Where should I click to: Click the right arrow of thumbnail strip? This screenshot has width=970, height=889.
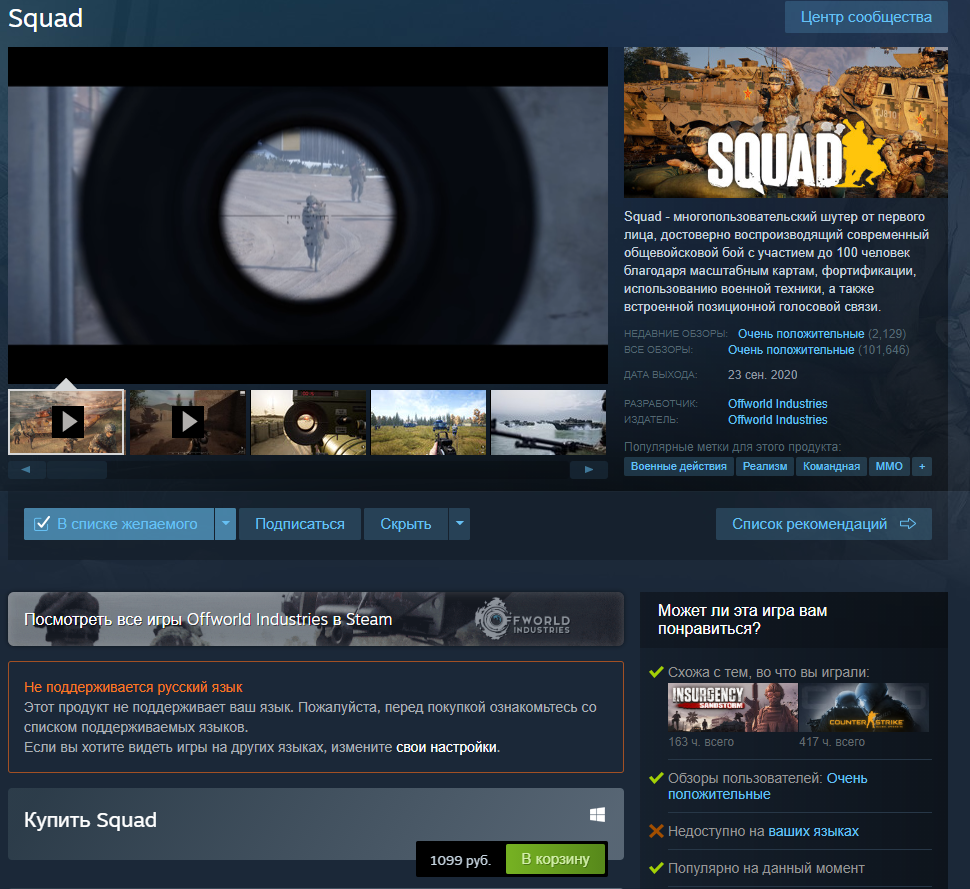[589, 470]
